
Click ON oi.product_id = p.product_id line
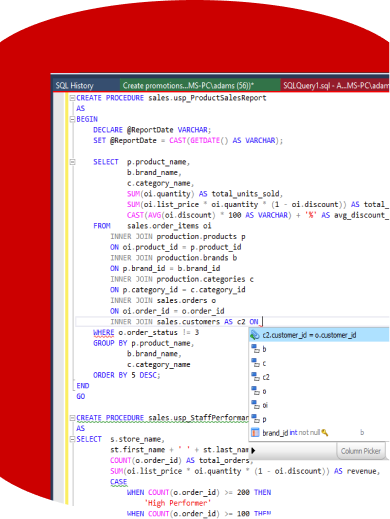pyautogui.click(x=176, y=247)
